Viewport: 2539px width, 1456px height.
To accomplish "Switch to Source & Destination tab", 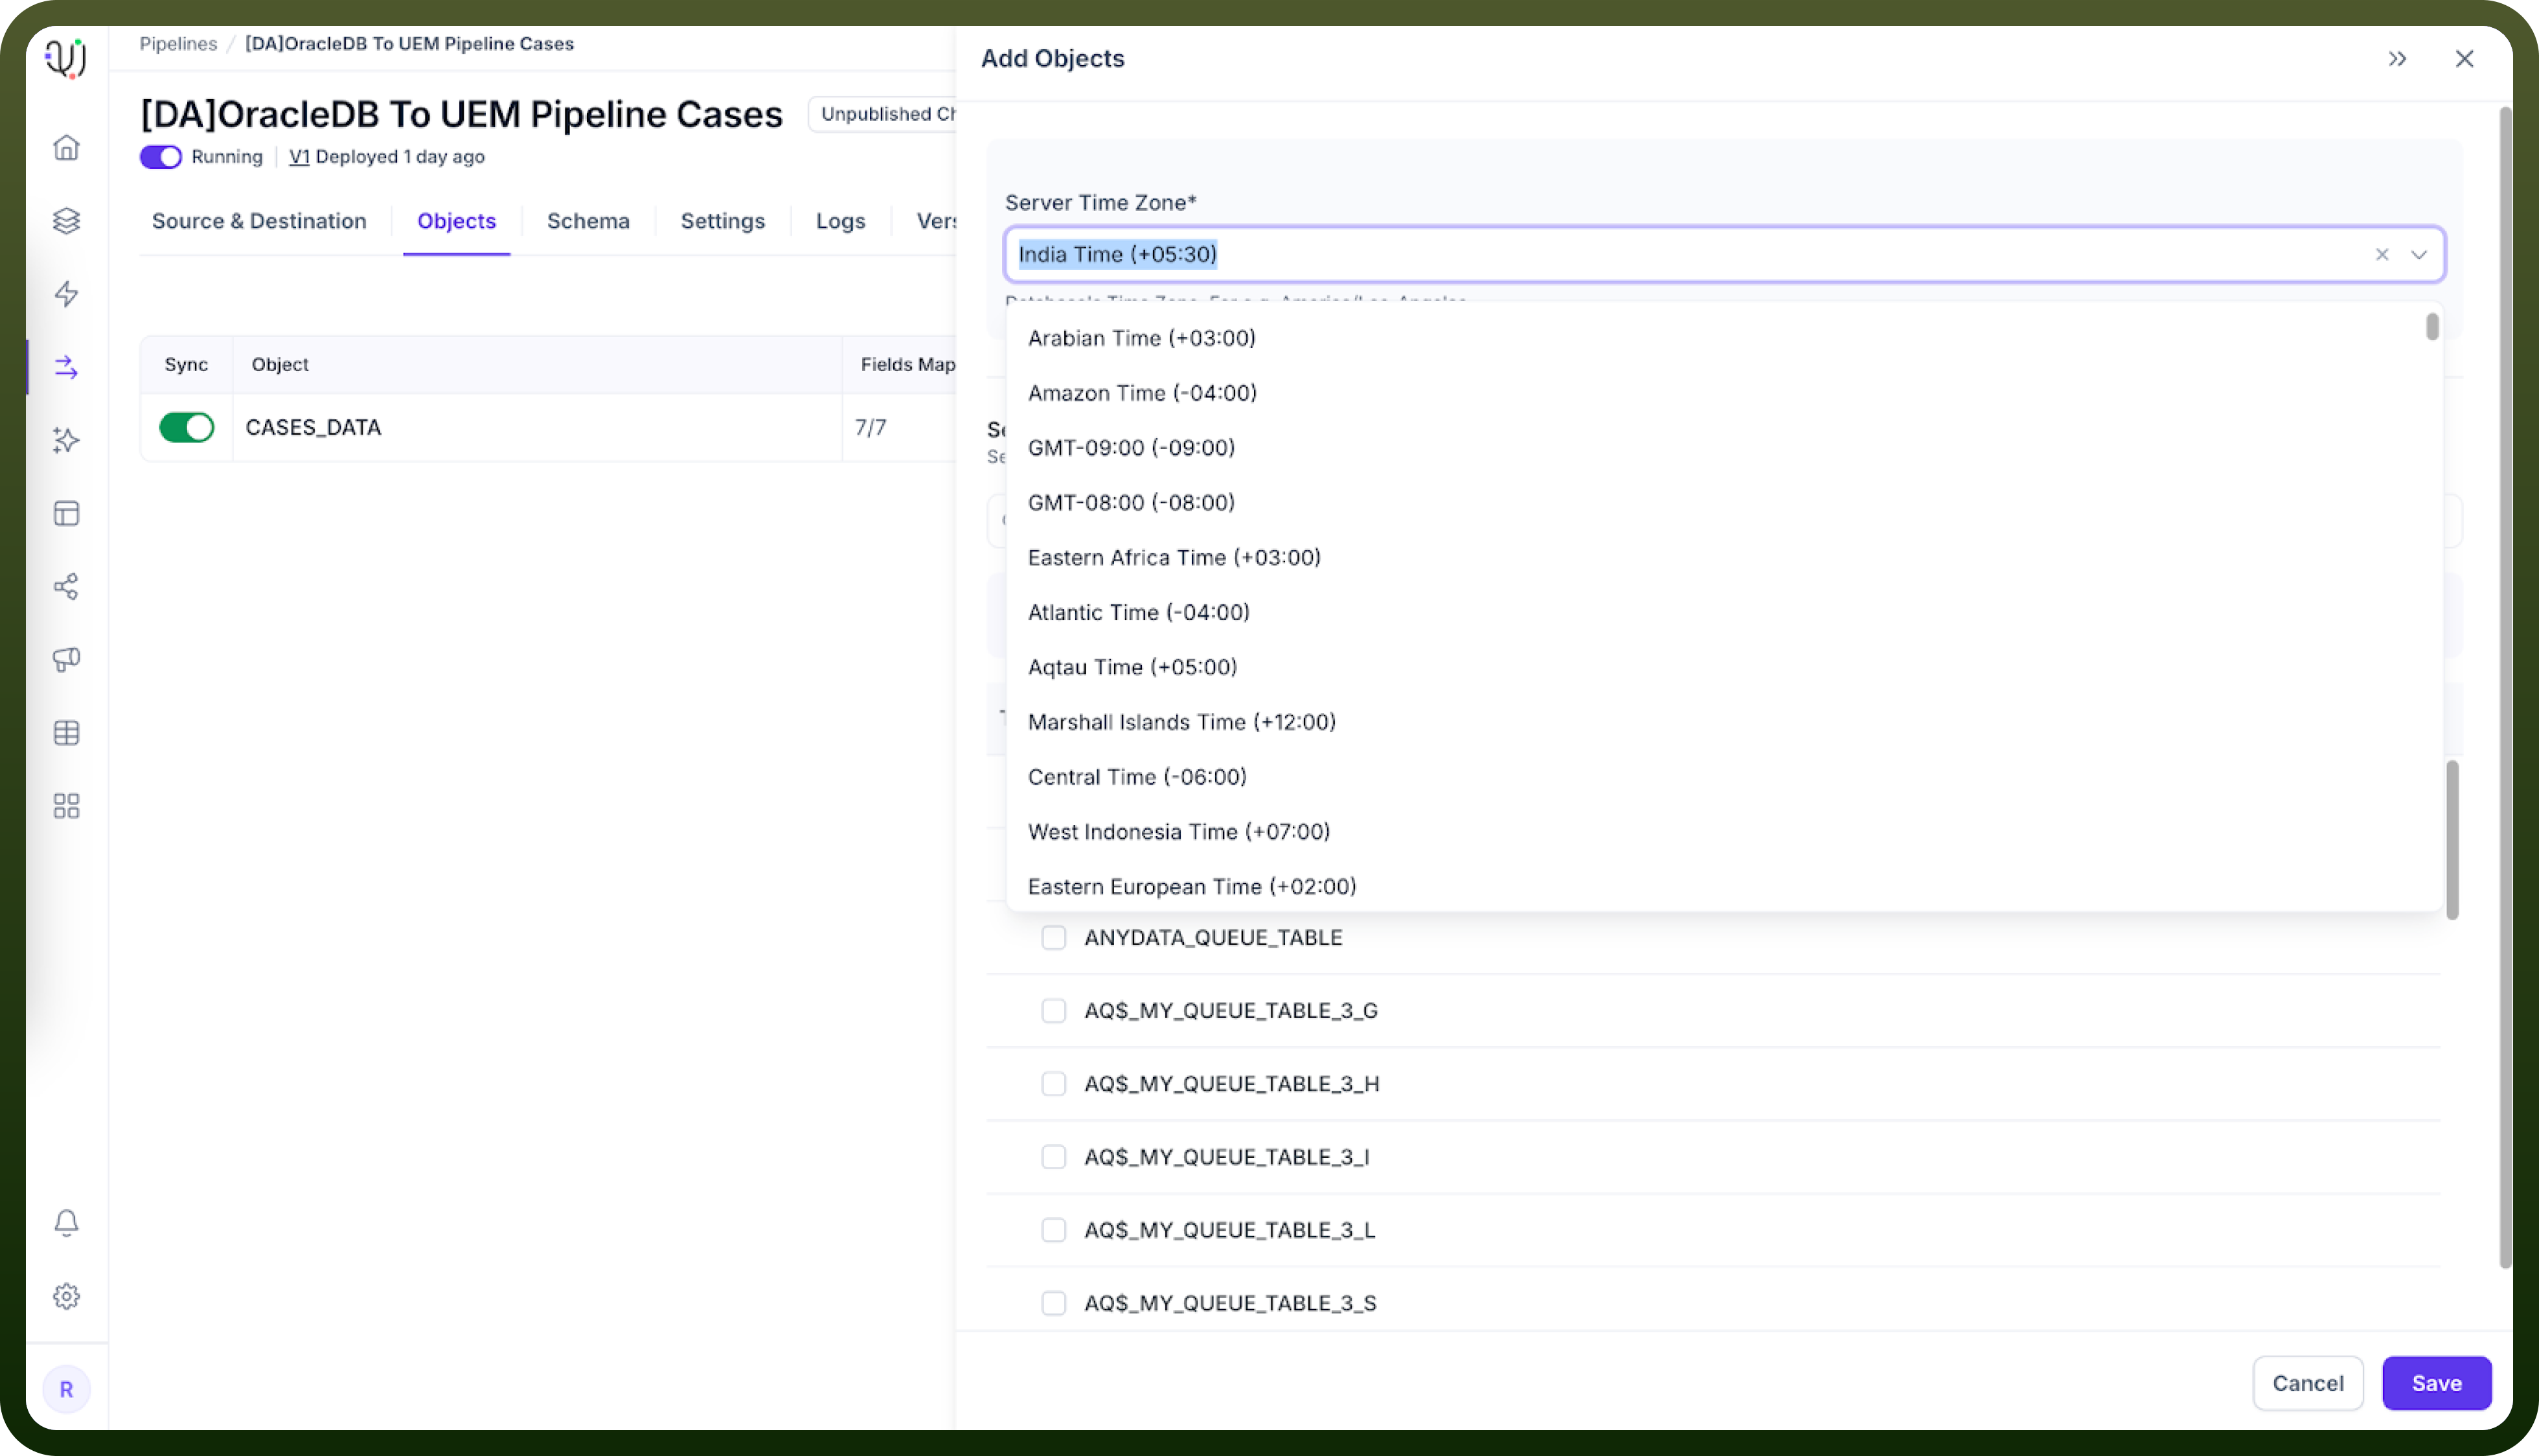I will pos(259,221).
